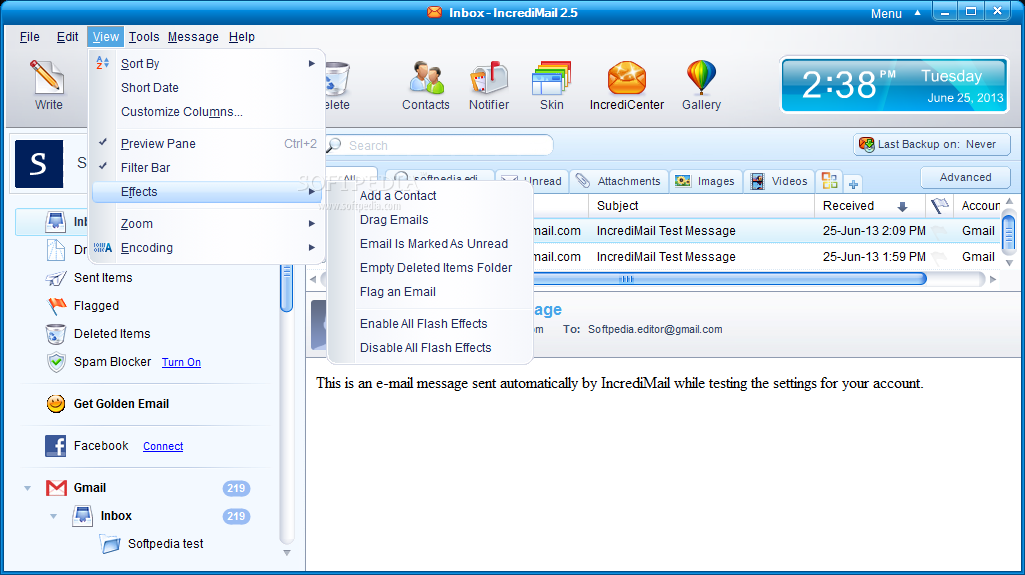Click the Spam Blocker shield icon
Image resolution: width=1025 pixels, height=575 pixels.
pos(57,362)
